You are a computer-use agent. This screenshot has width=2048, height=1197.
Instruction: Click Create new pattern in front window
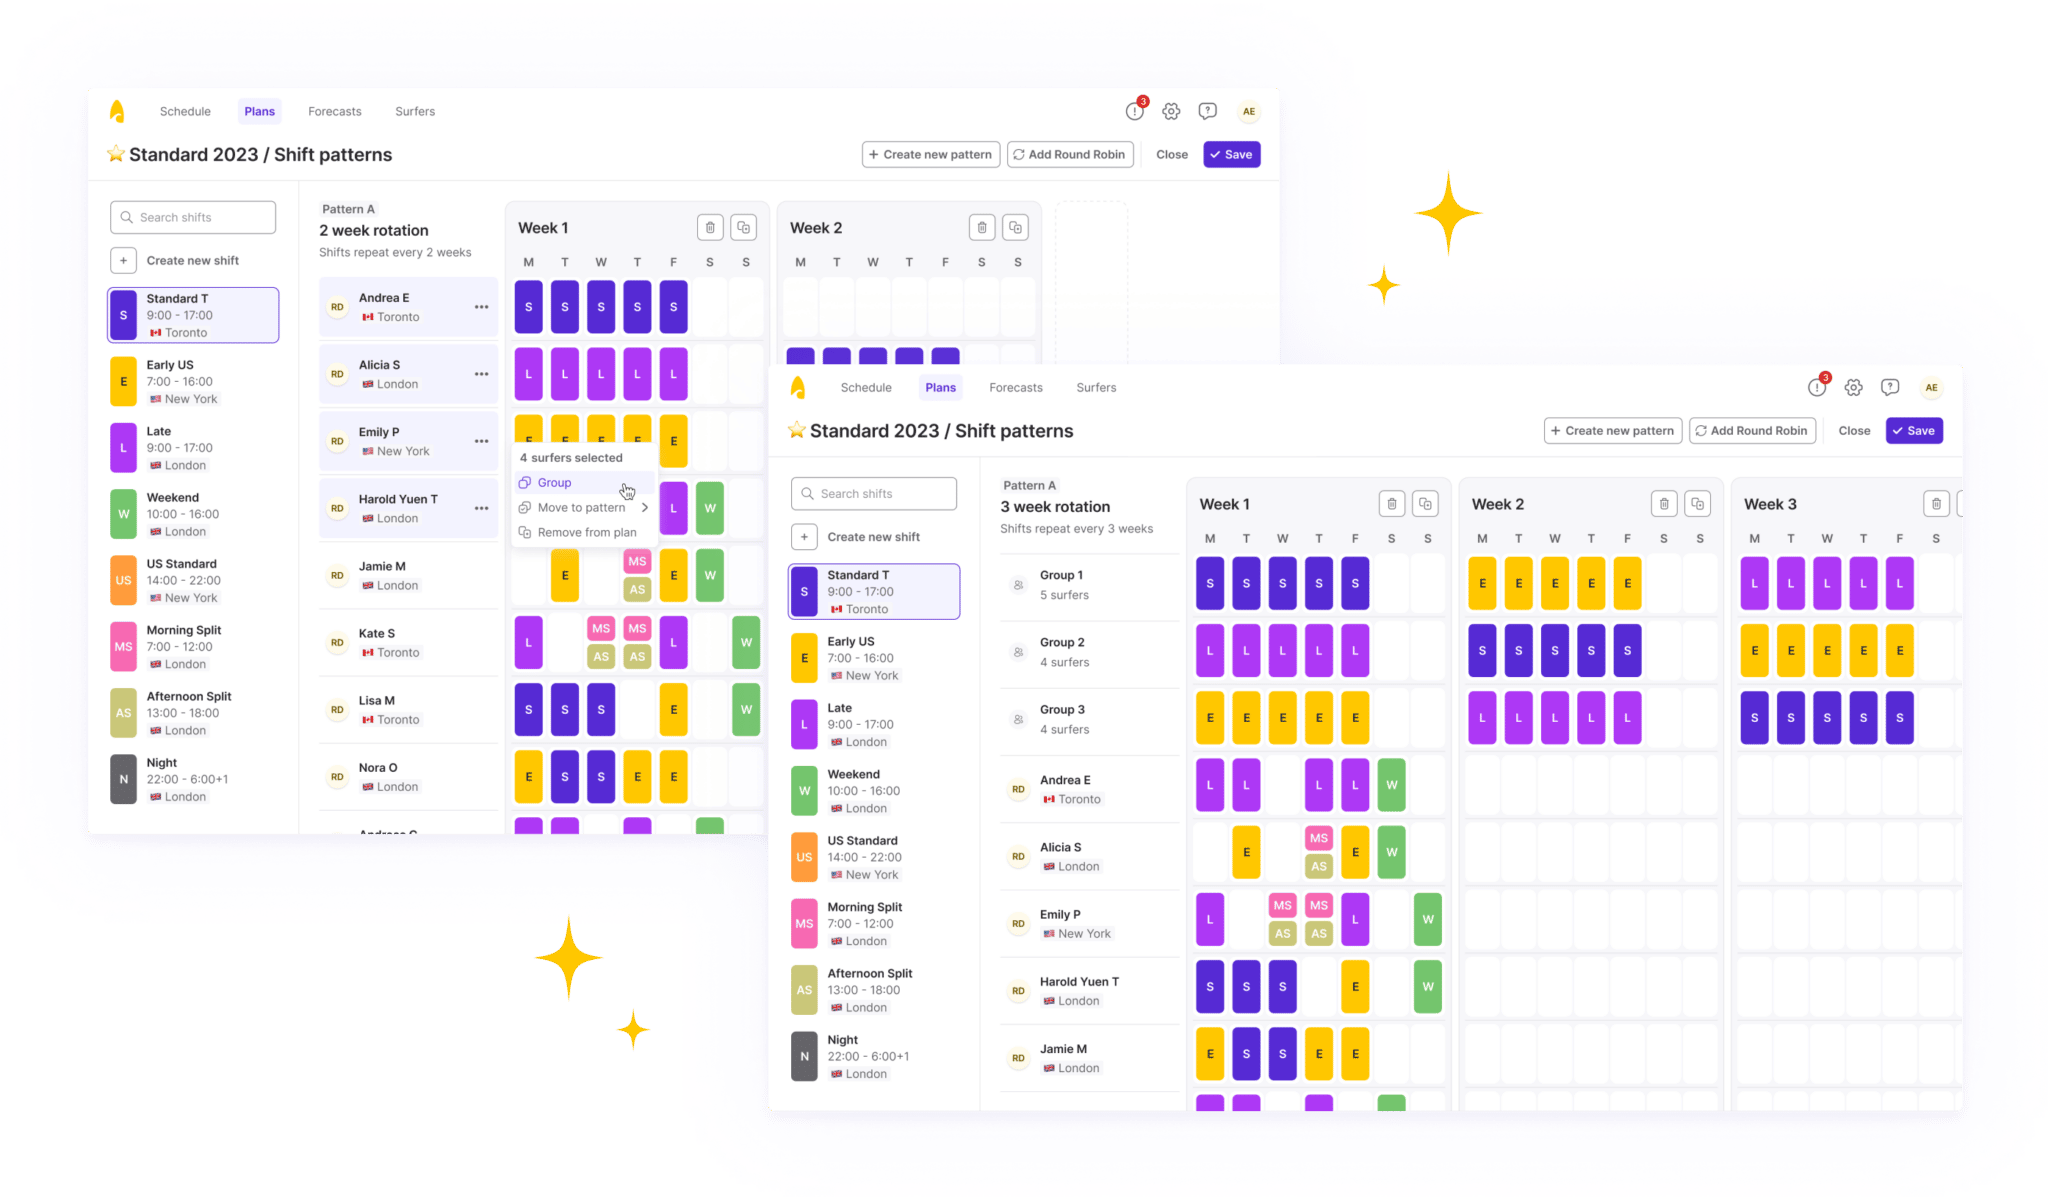point(1613,430)
